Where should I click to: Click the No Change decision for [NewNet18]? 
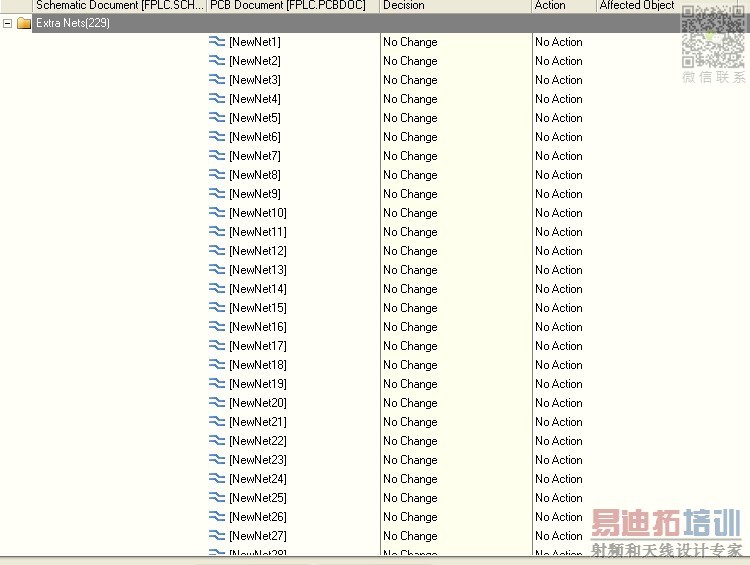pyautogui.click(x=410, y=365)
